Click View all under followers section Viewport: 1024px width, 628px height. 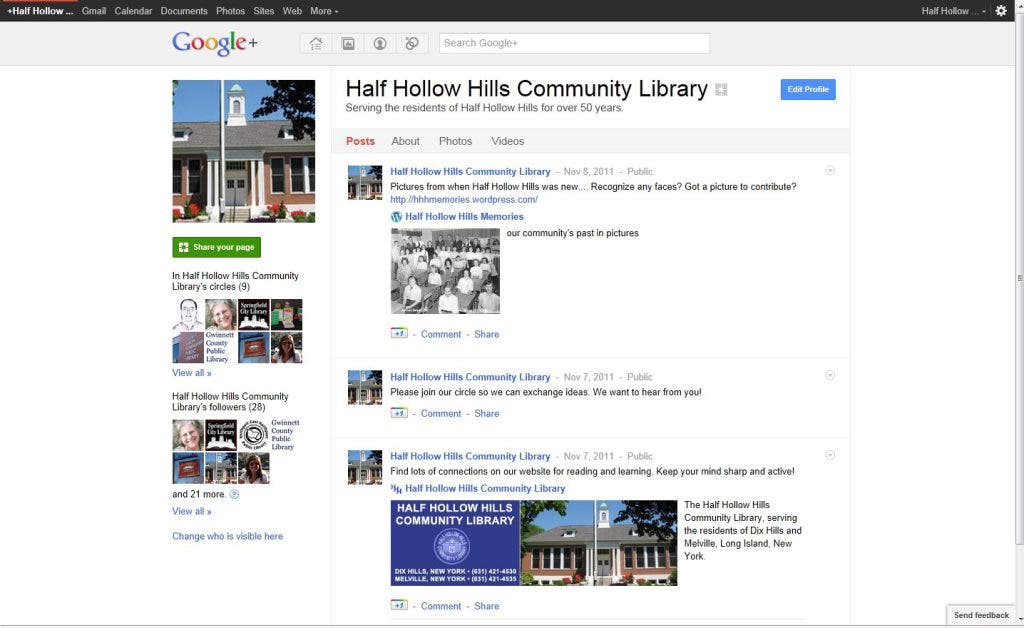click(191, 511)
